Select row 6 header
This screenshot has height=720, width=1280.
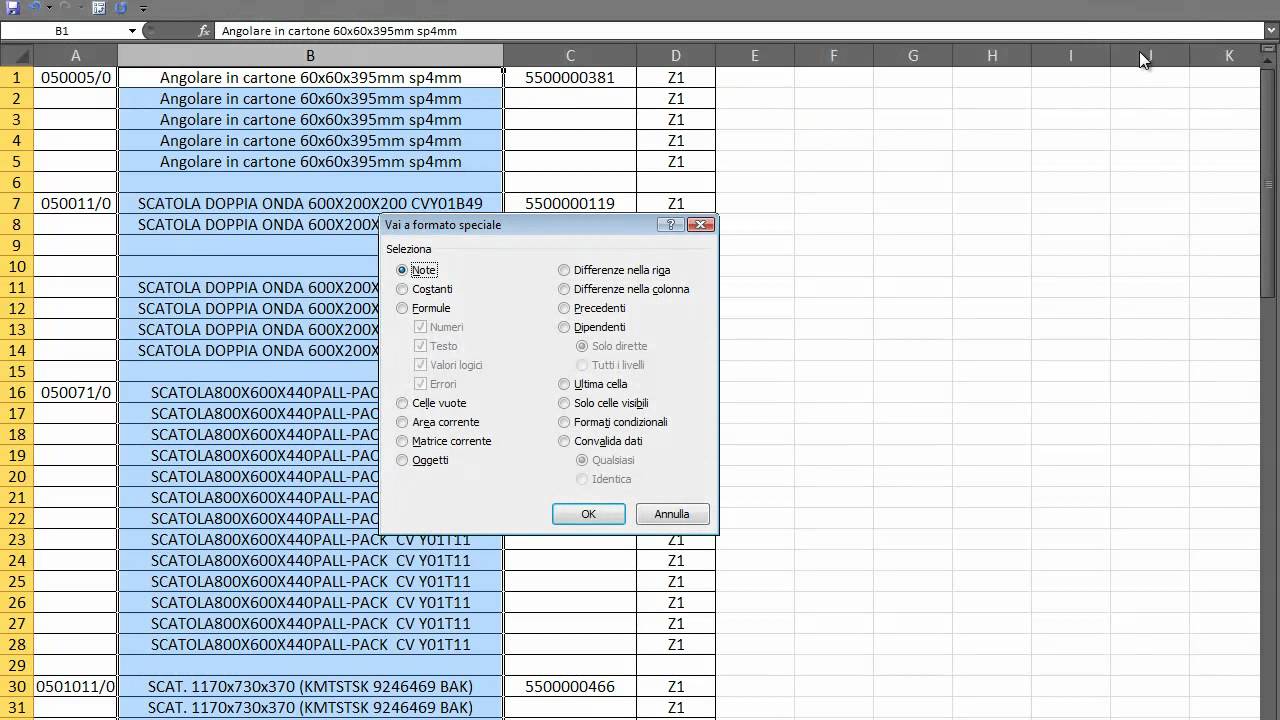tap(17, 182)
